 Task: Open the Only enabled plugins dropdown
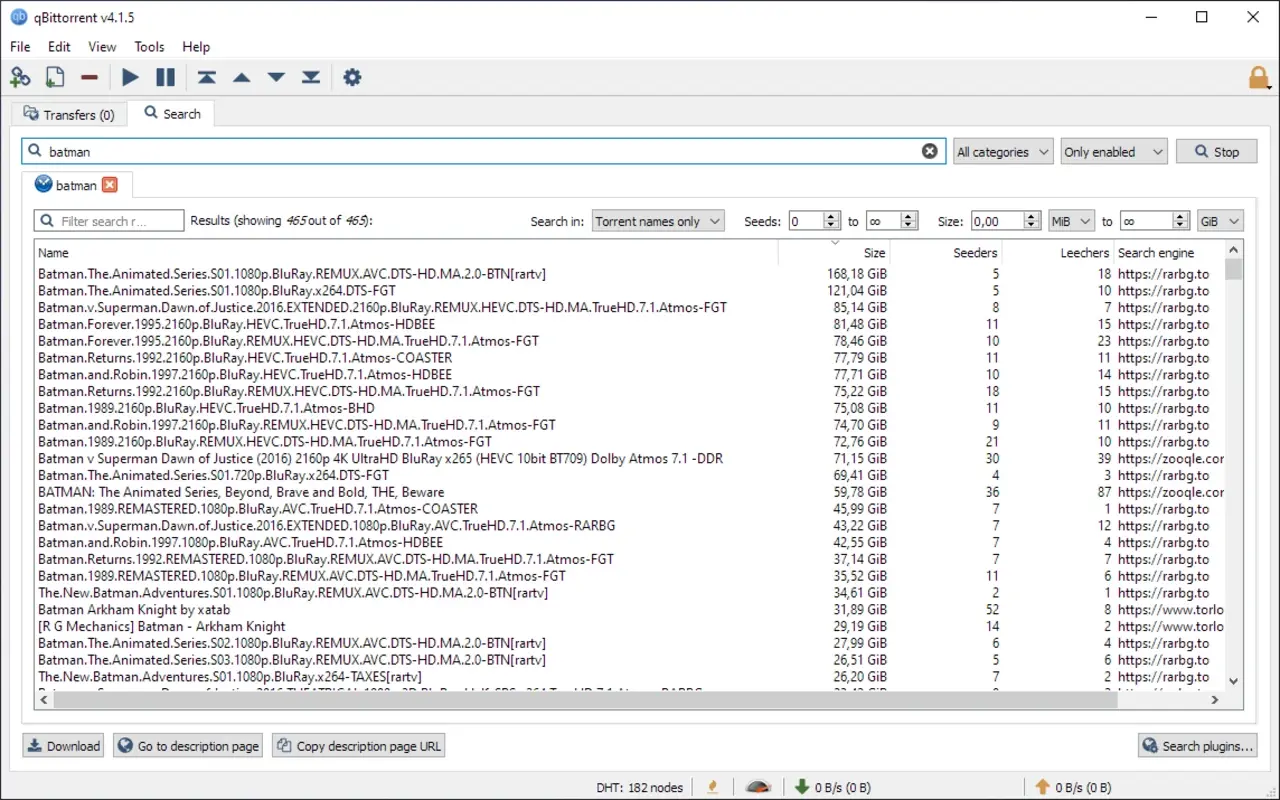pos(1113,151)
